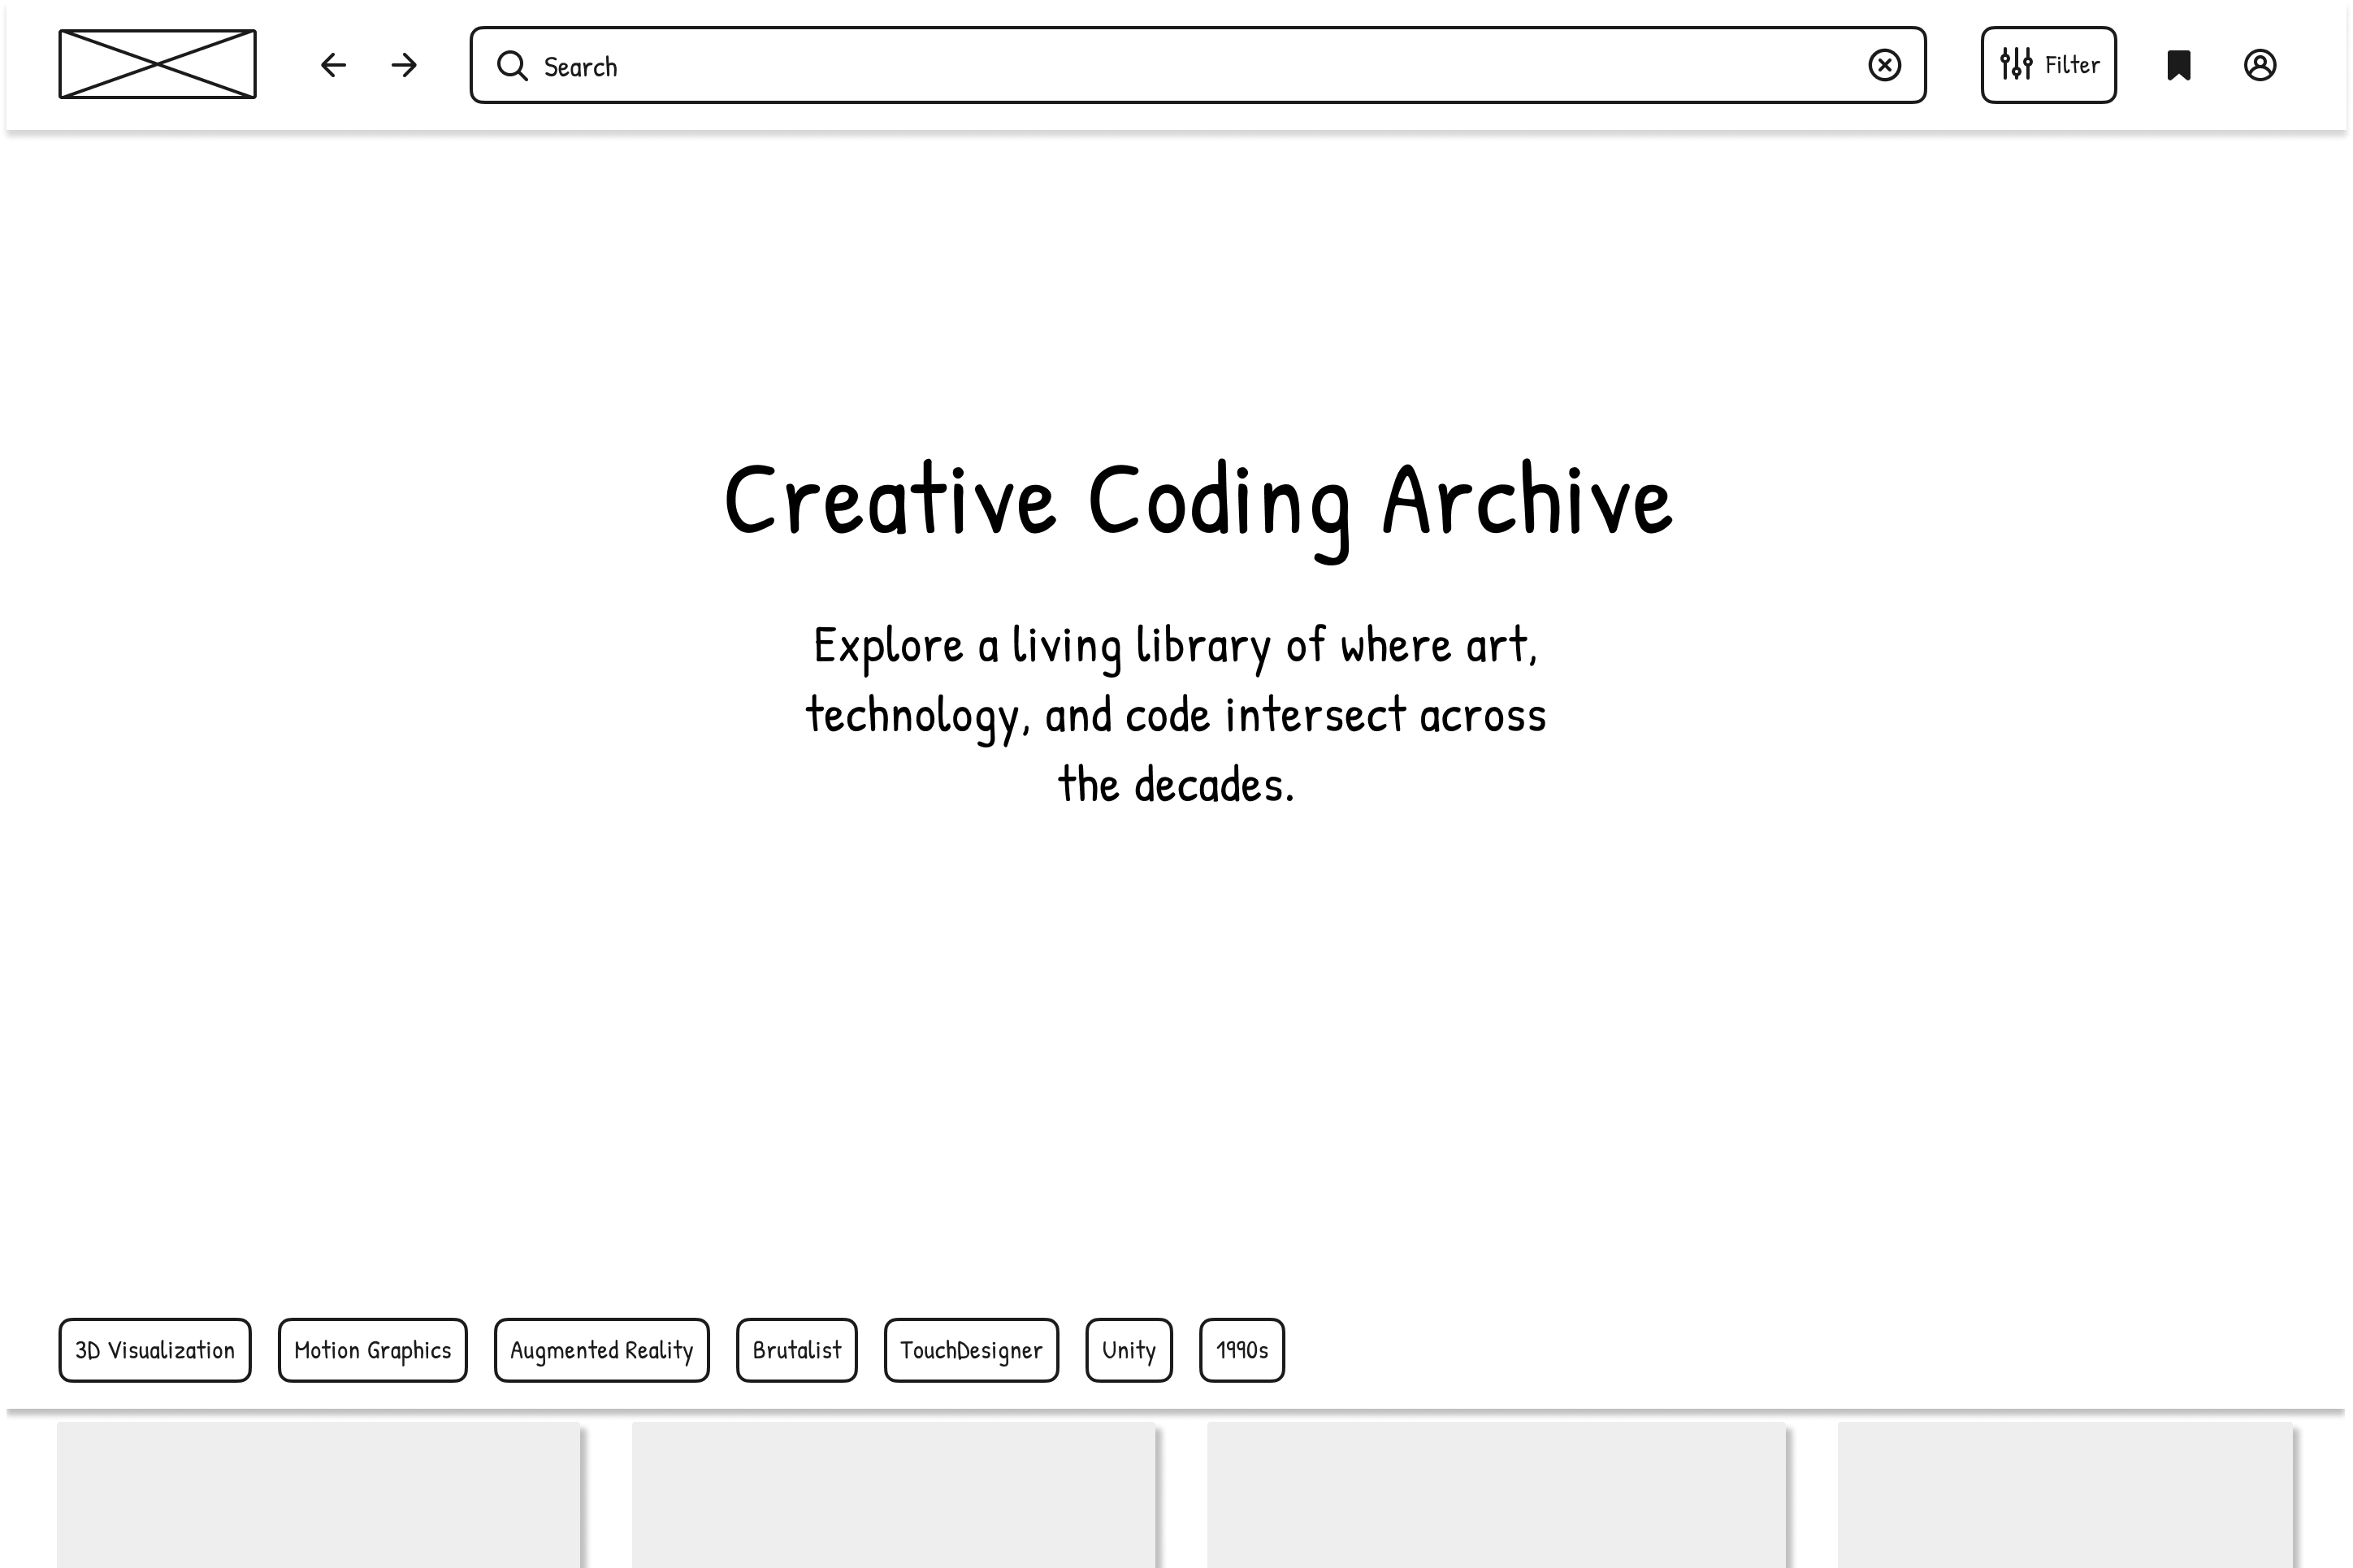The height and width of the screenshot is (1568, 2353).
Task: Pick the TouchDesigner tag chip
Action: [x=971, y=1350]
